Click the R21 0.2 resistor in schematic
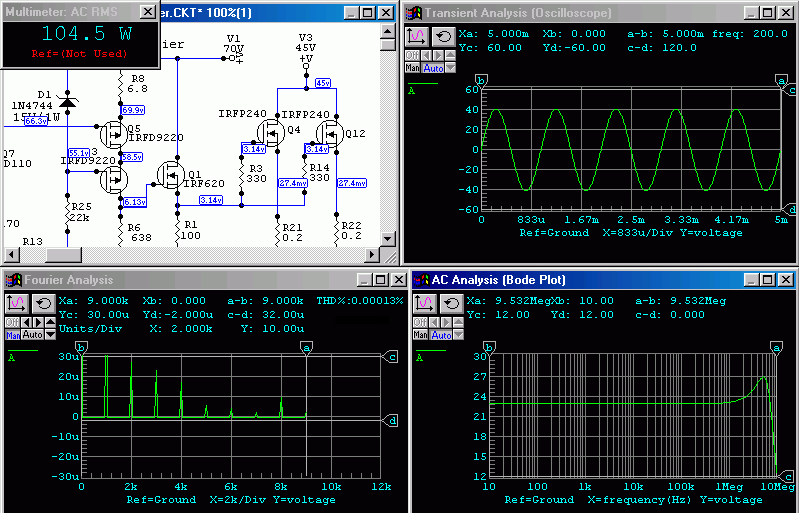The image size is (799, 513). [x=277, y=232]
